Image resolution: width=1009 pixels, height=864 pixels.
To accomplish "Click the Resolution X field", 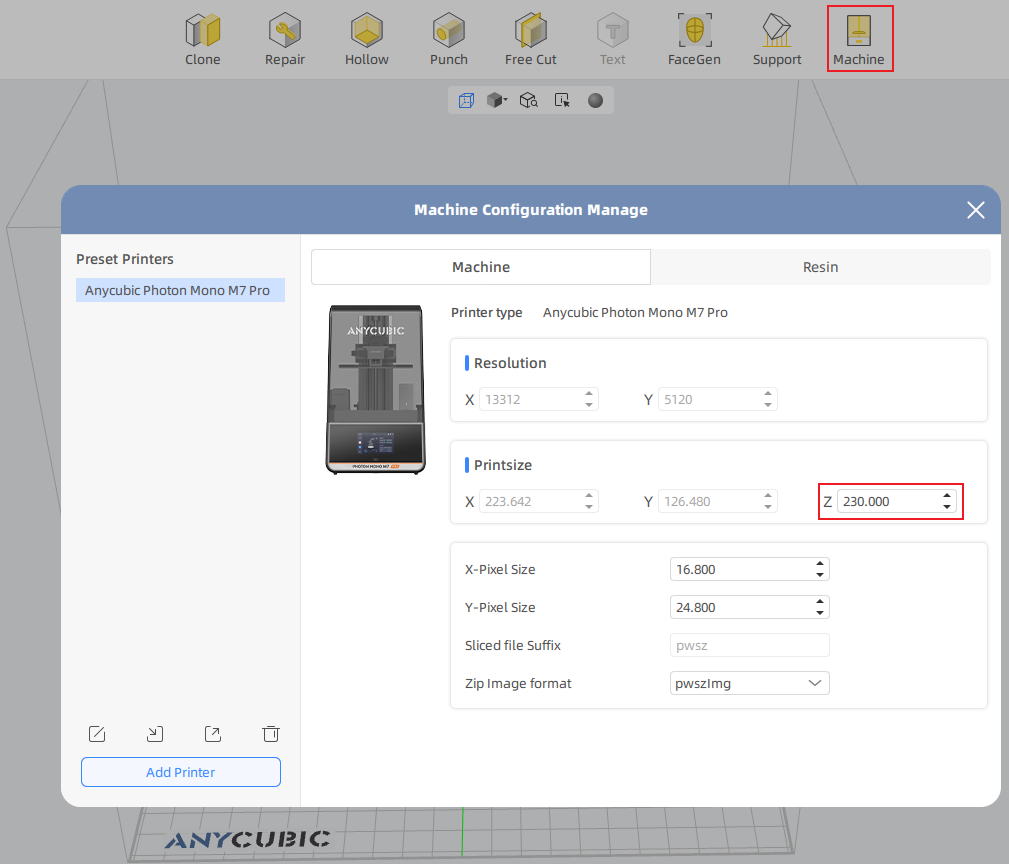I will pyautogui.click(x=539, y=400).
